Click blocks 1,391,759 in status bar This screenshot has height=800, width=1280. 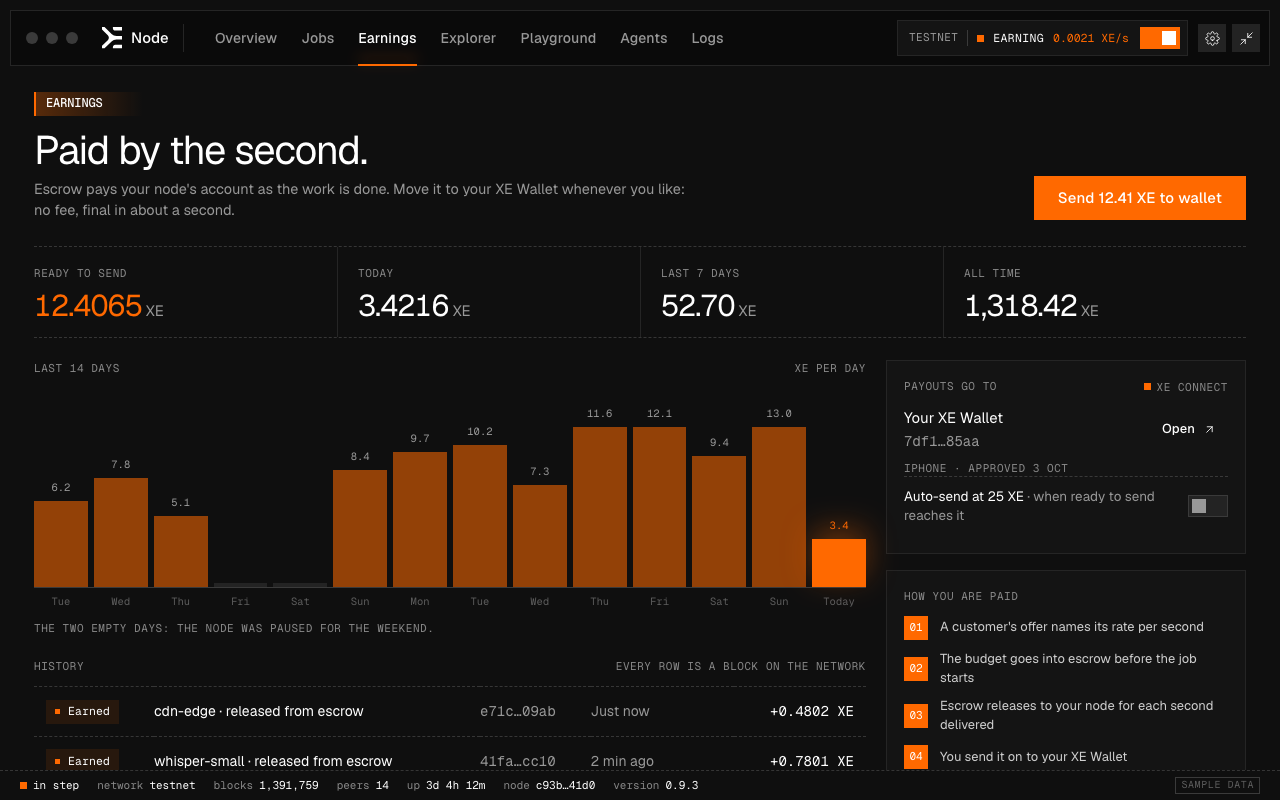tap(266, 785)
